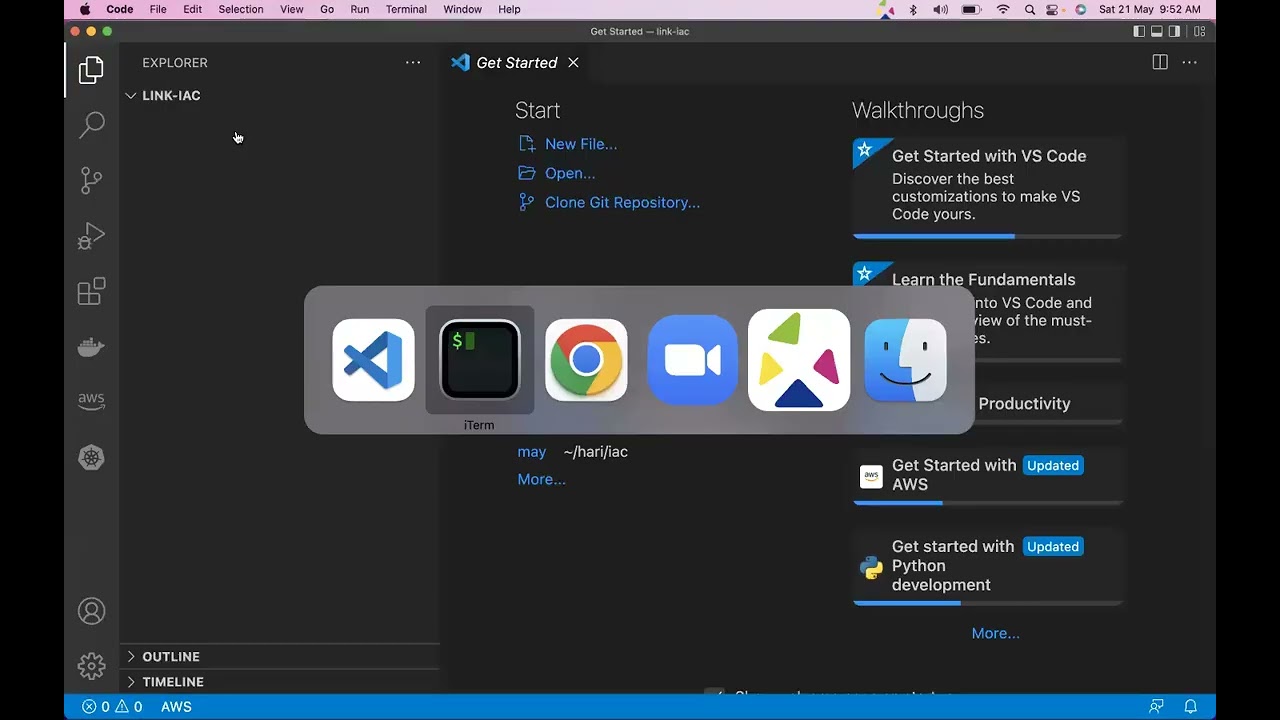Open the Search view in activity bar
This screenshot has width=1280, height=720.
(91, 124)
